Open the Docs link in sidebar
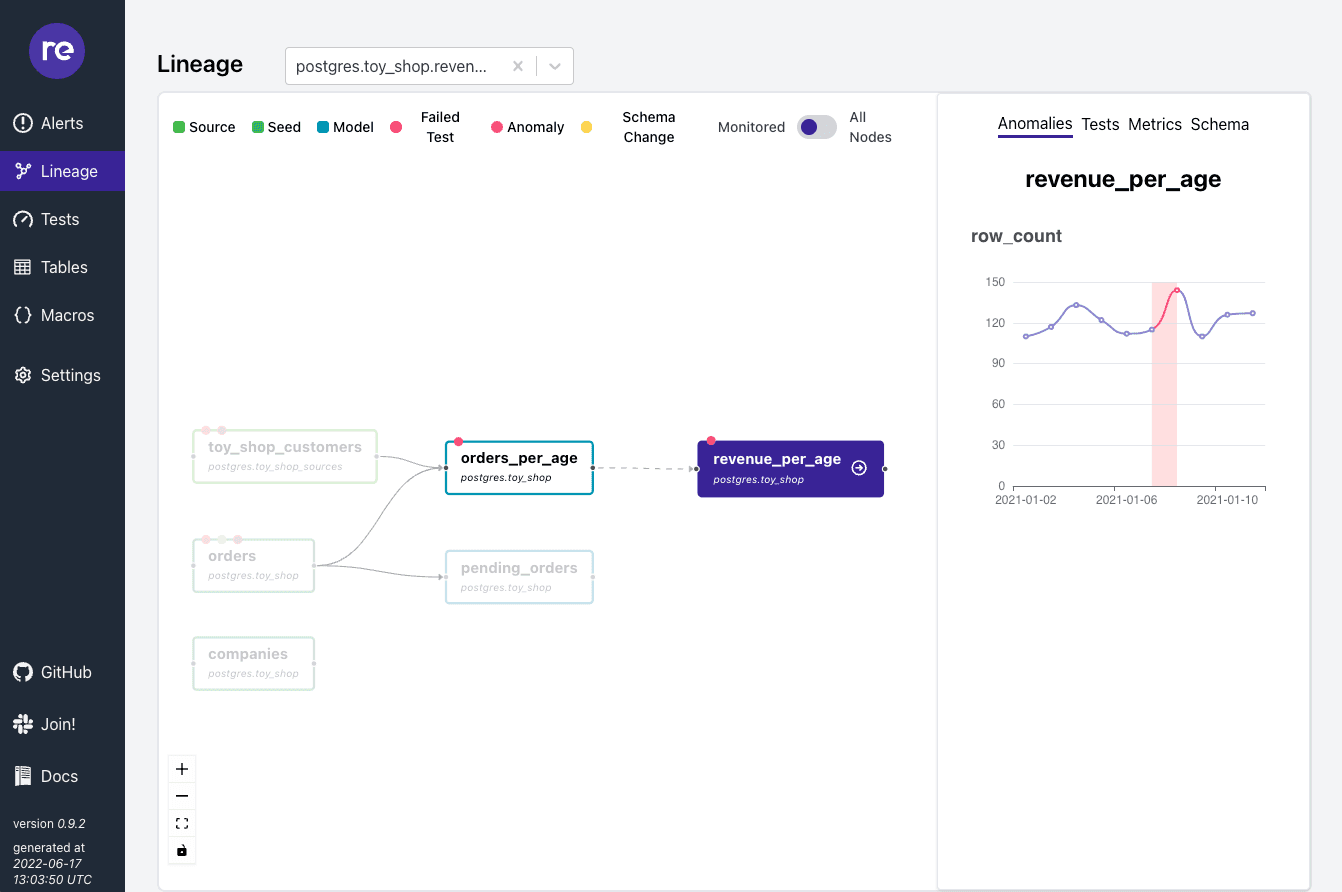The width and height of the screenshot is (1342, 892). (x=23, y=776)
